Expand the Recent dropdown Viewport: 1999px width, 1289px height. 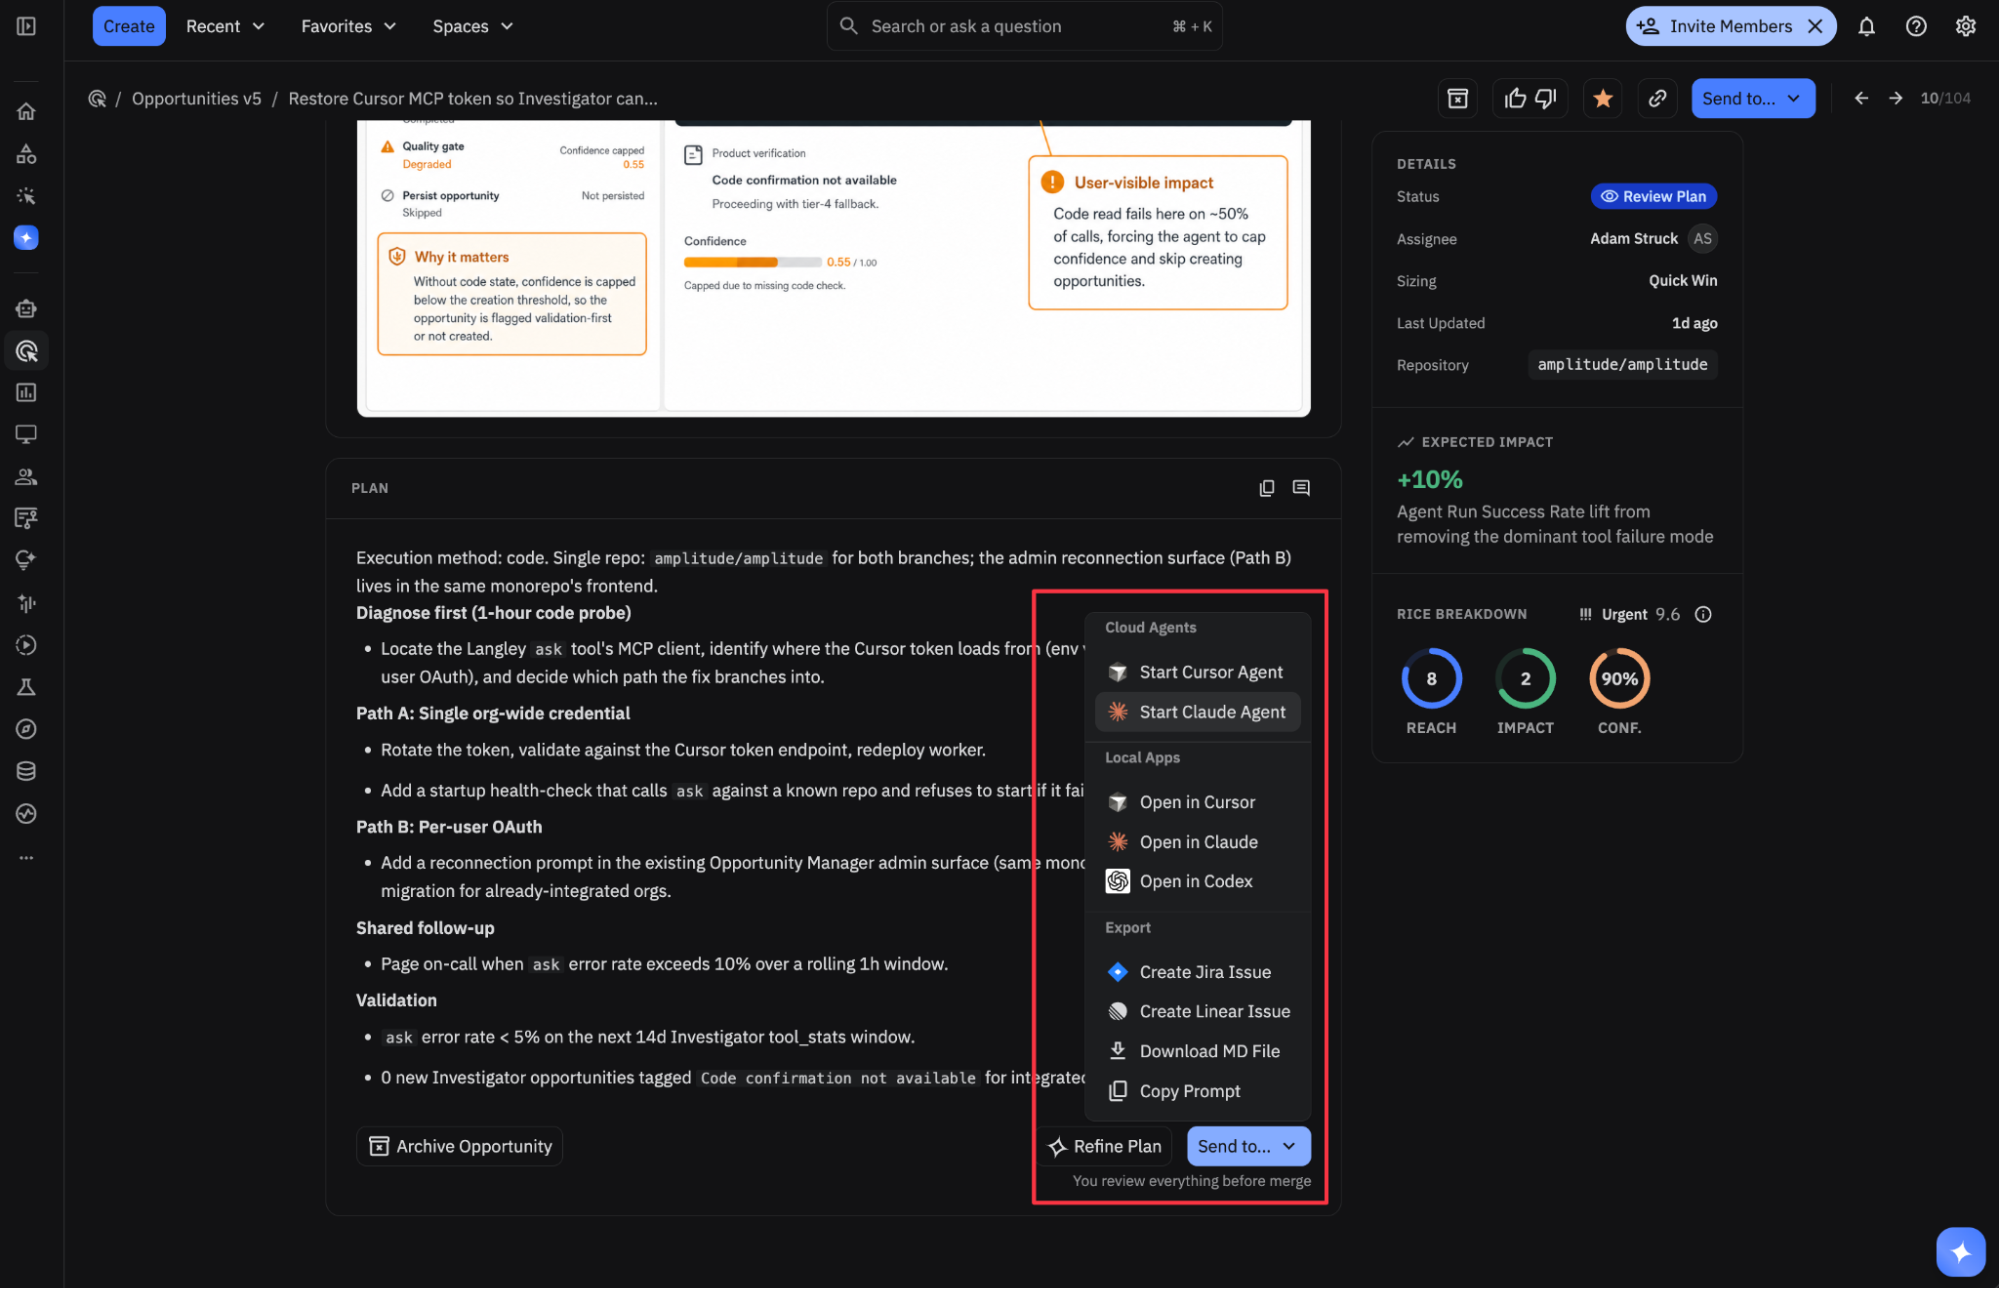coord(225,26)
